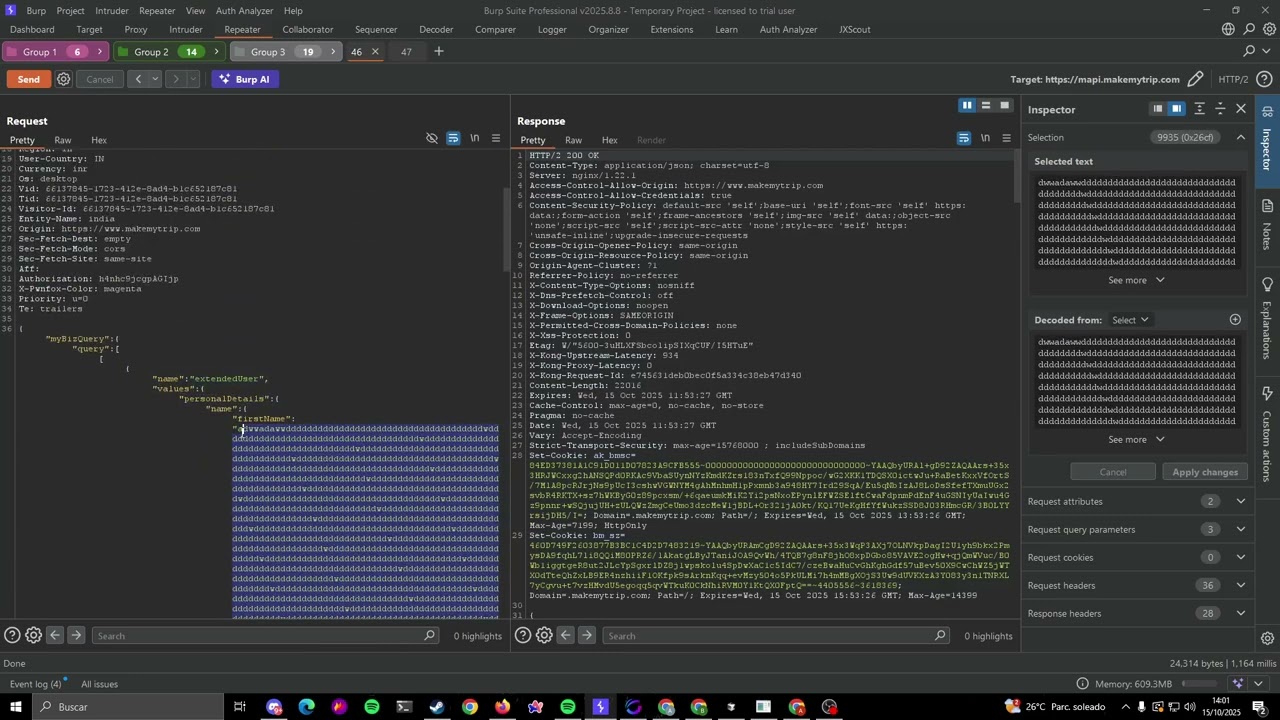1280x720 pixels.
Task: Open Request editor hamburger menu
Action: tap(496, 139)
